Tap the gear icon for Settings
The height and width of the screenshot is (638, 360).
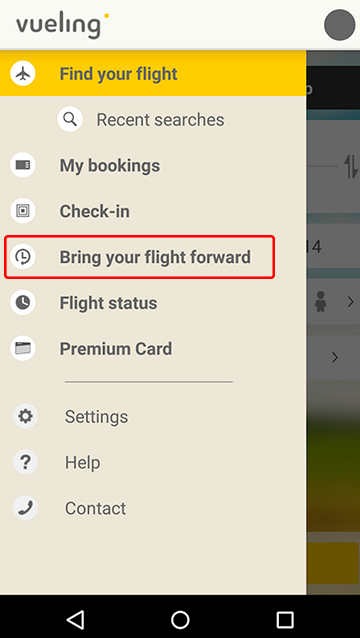[25, 416]
